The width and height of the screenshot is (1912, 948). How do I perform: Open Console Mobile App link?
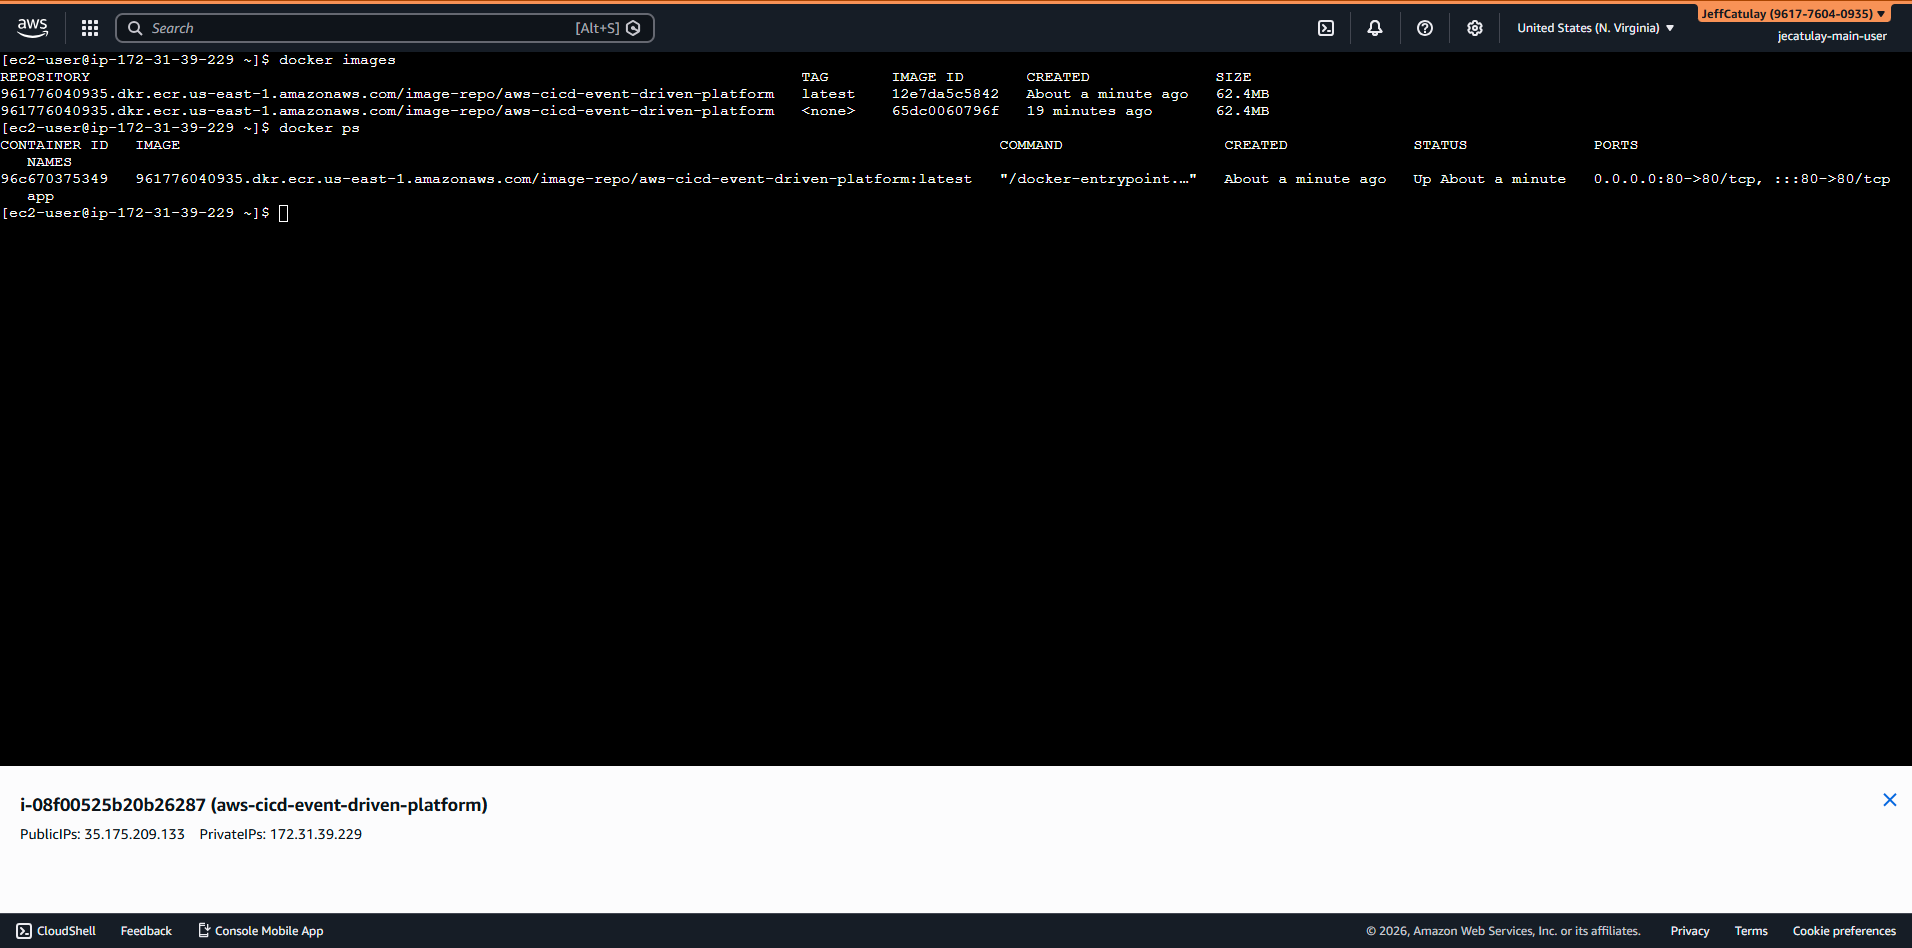coord(260,931)
